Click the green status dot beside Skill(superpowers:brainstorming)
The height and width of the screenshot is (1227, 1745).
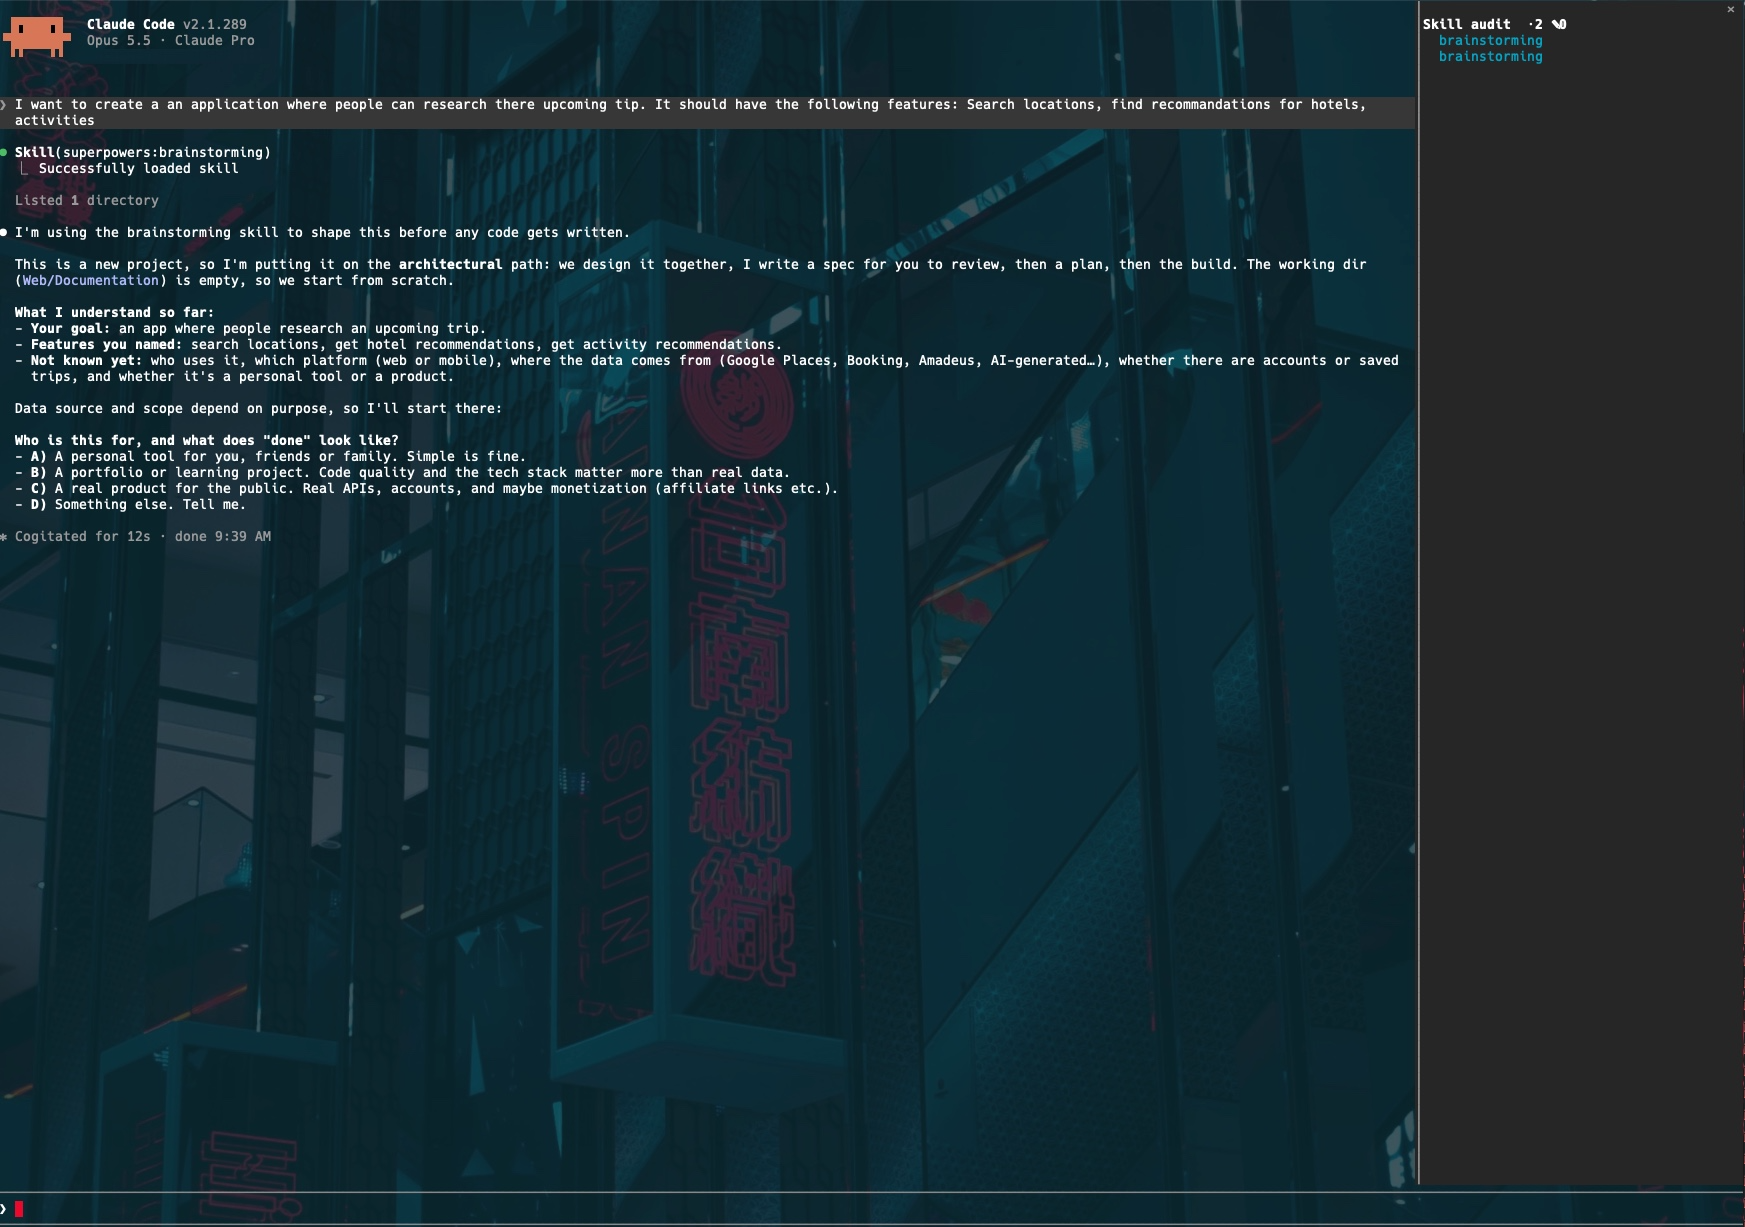tap(5, 152)
